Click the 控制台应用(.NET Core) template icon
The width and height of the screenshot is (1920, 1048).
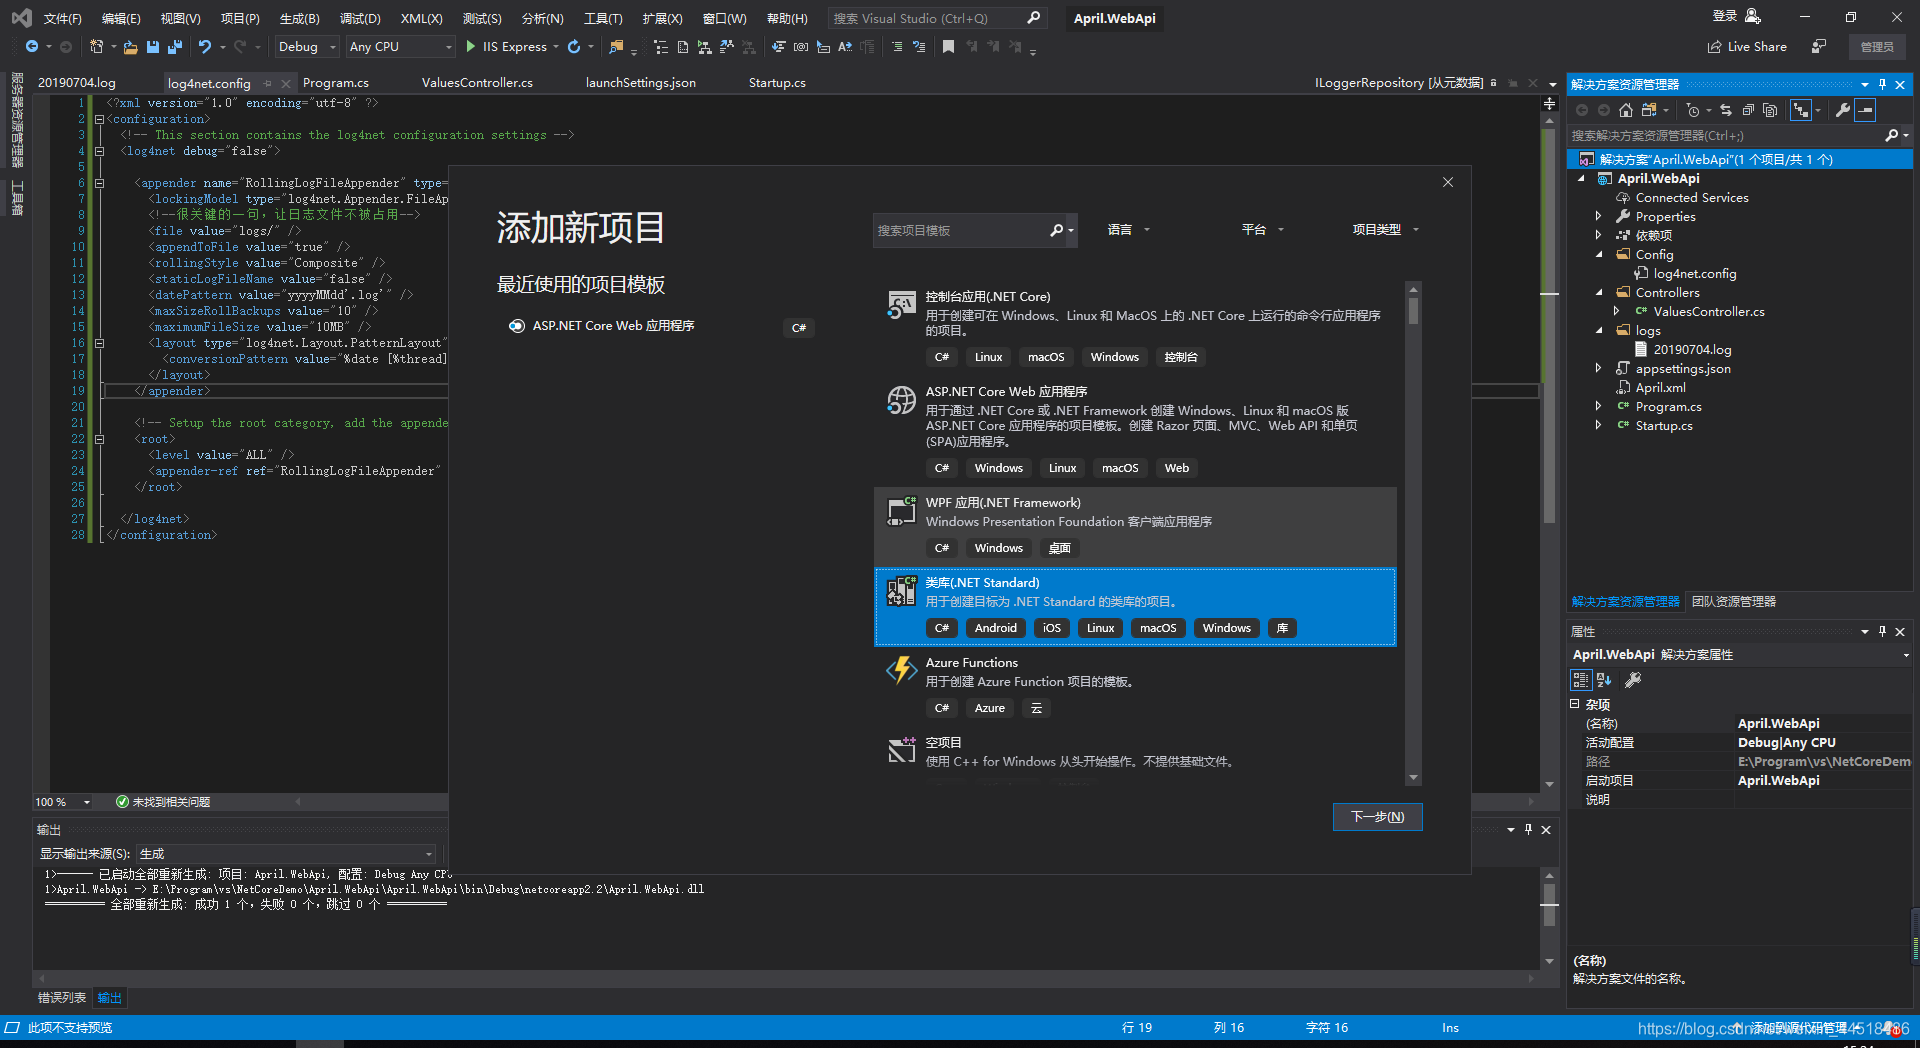(902, 305)
